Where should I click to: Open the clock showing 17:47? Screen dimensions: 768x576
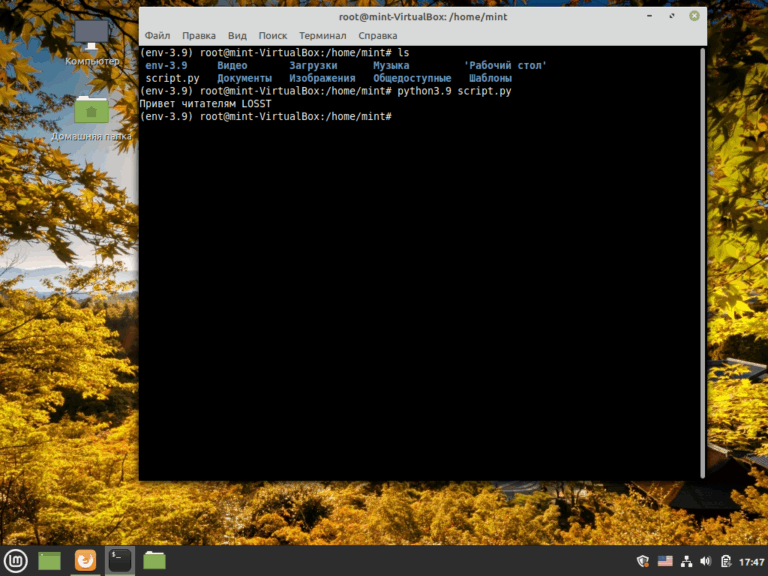(x=751, y=562)
